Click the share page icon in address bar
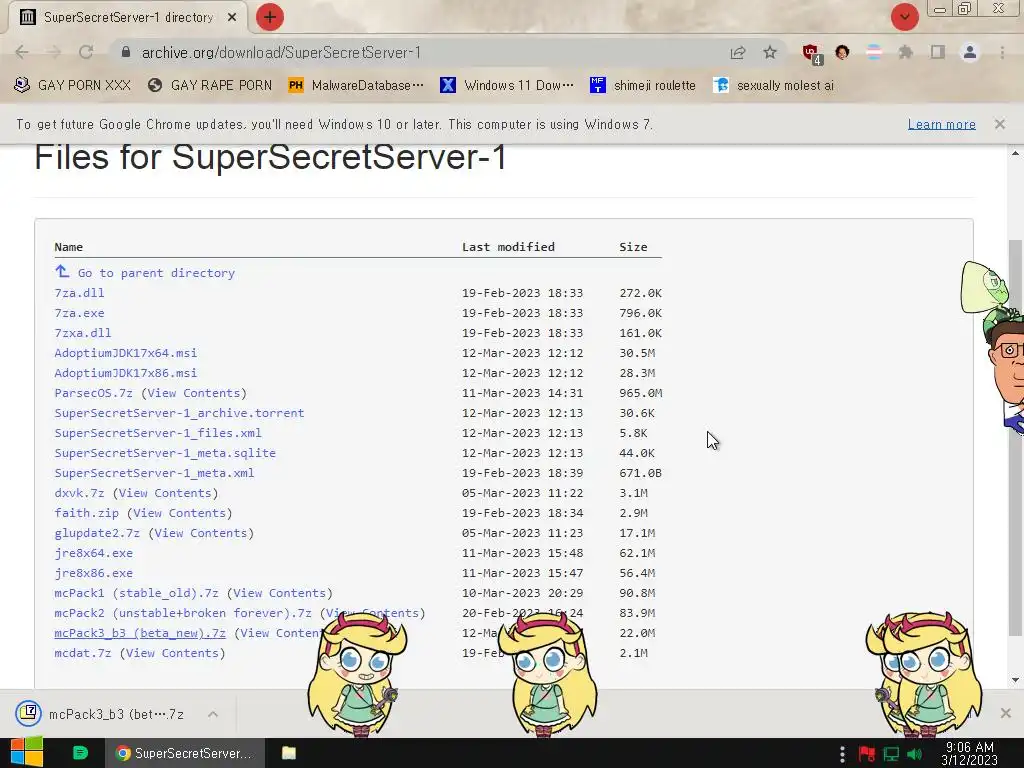Screen dimensions: 1024x768 pos(738,52)
